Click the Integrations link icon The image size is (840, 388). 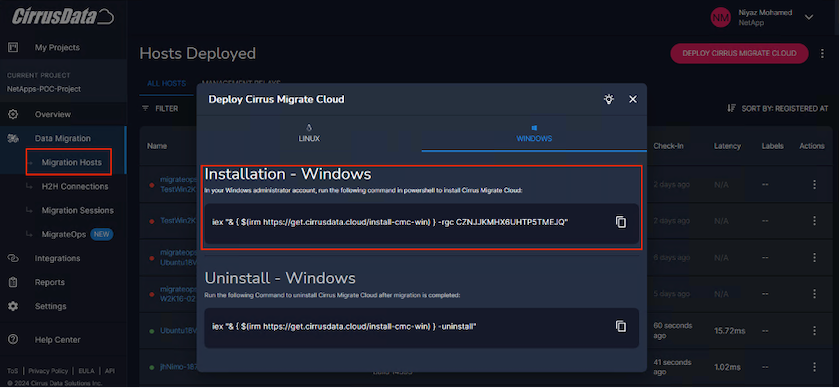13,258
